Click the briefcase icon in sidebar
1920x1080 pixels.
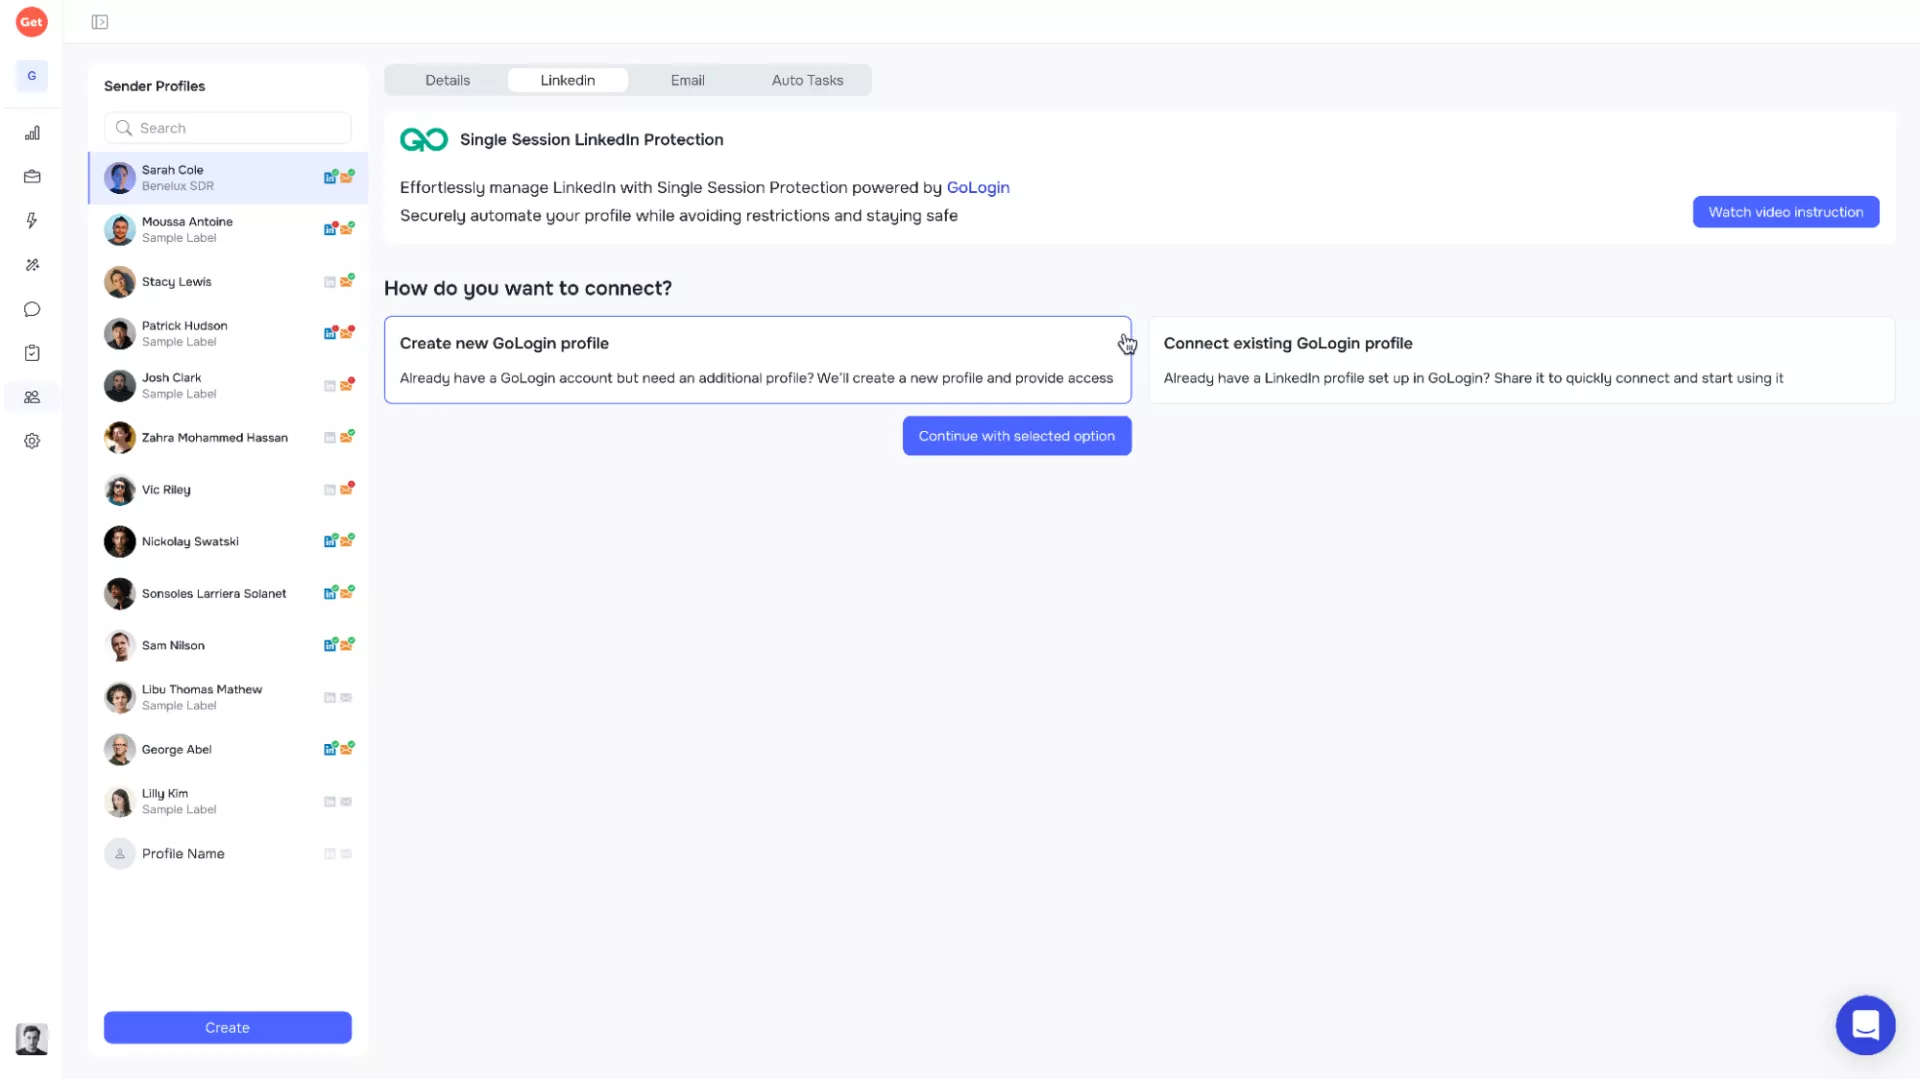point(32,177)
